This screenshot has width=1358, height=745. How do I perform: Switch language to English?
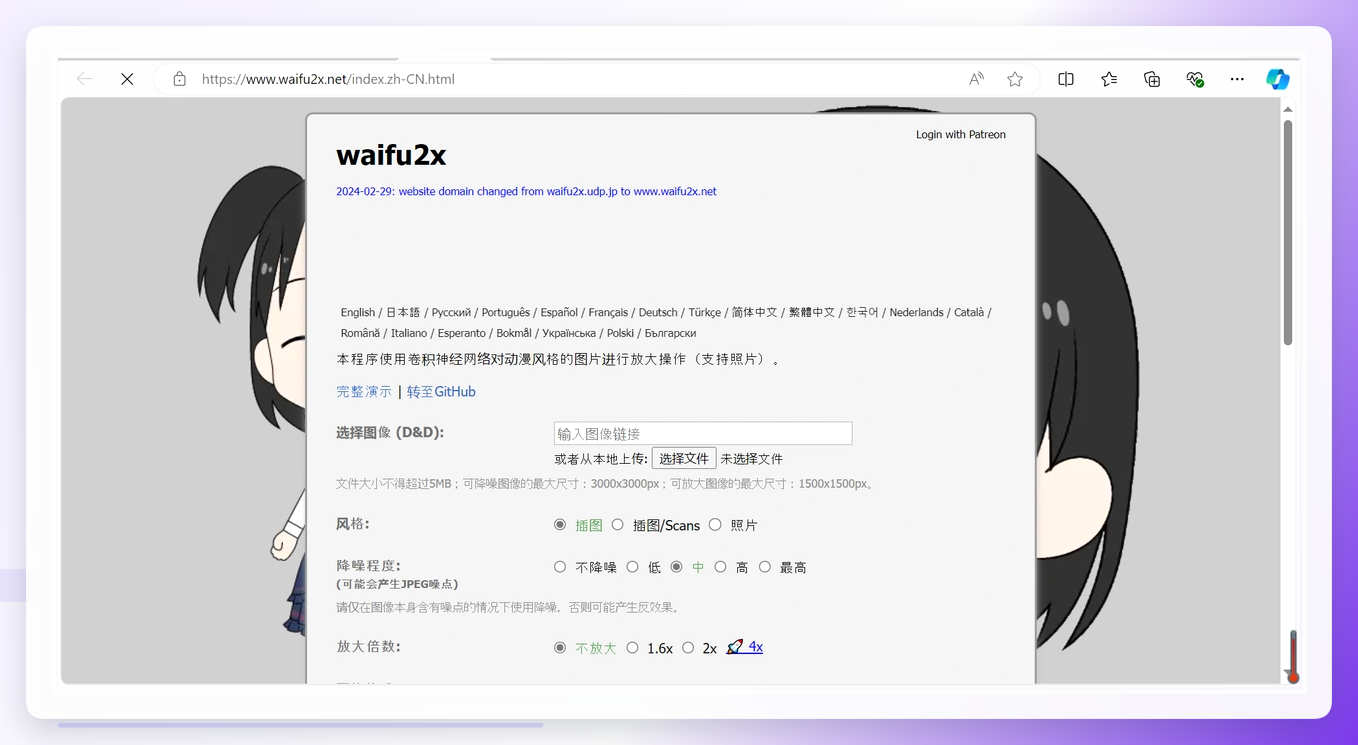click(x=357, y=312)
